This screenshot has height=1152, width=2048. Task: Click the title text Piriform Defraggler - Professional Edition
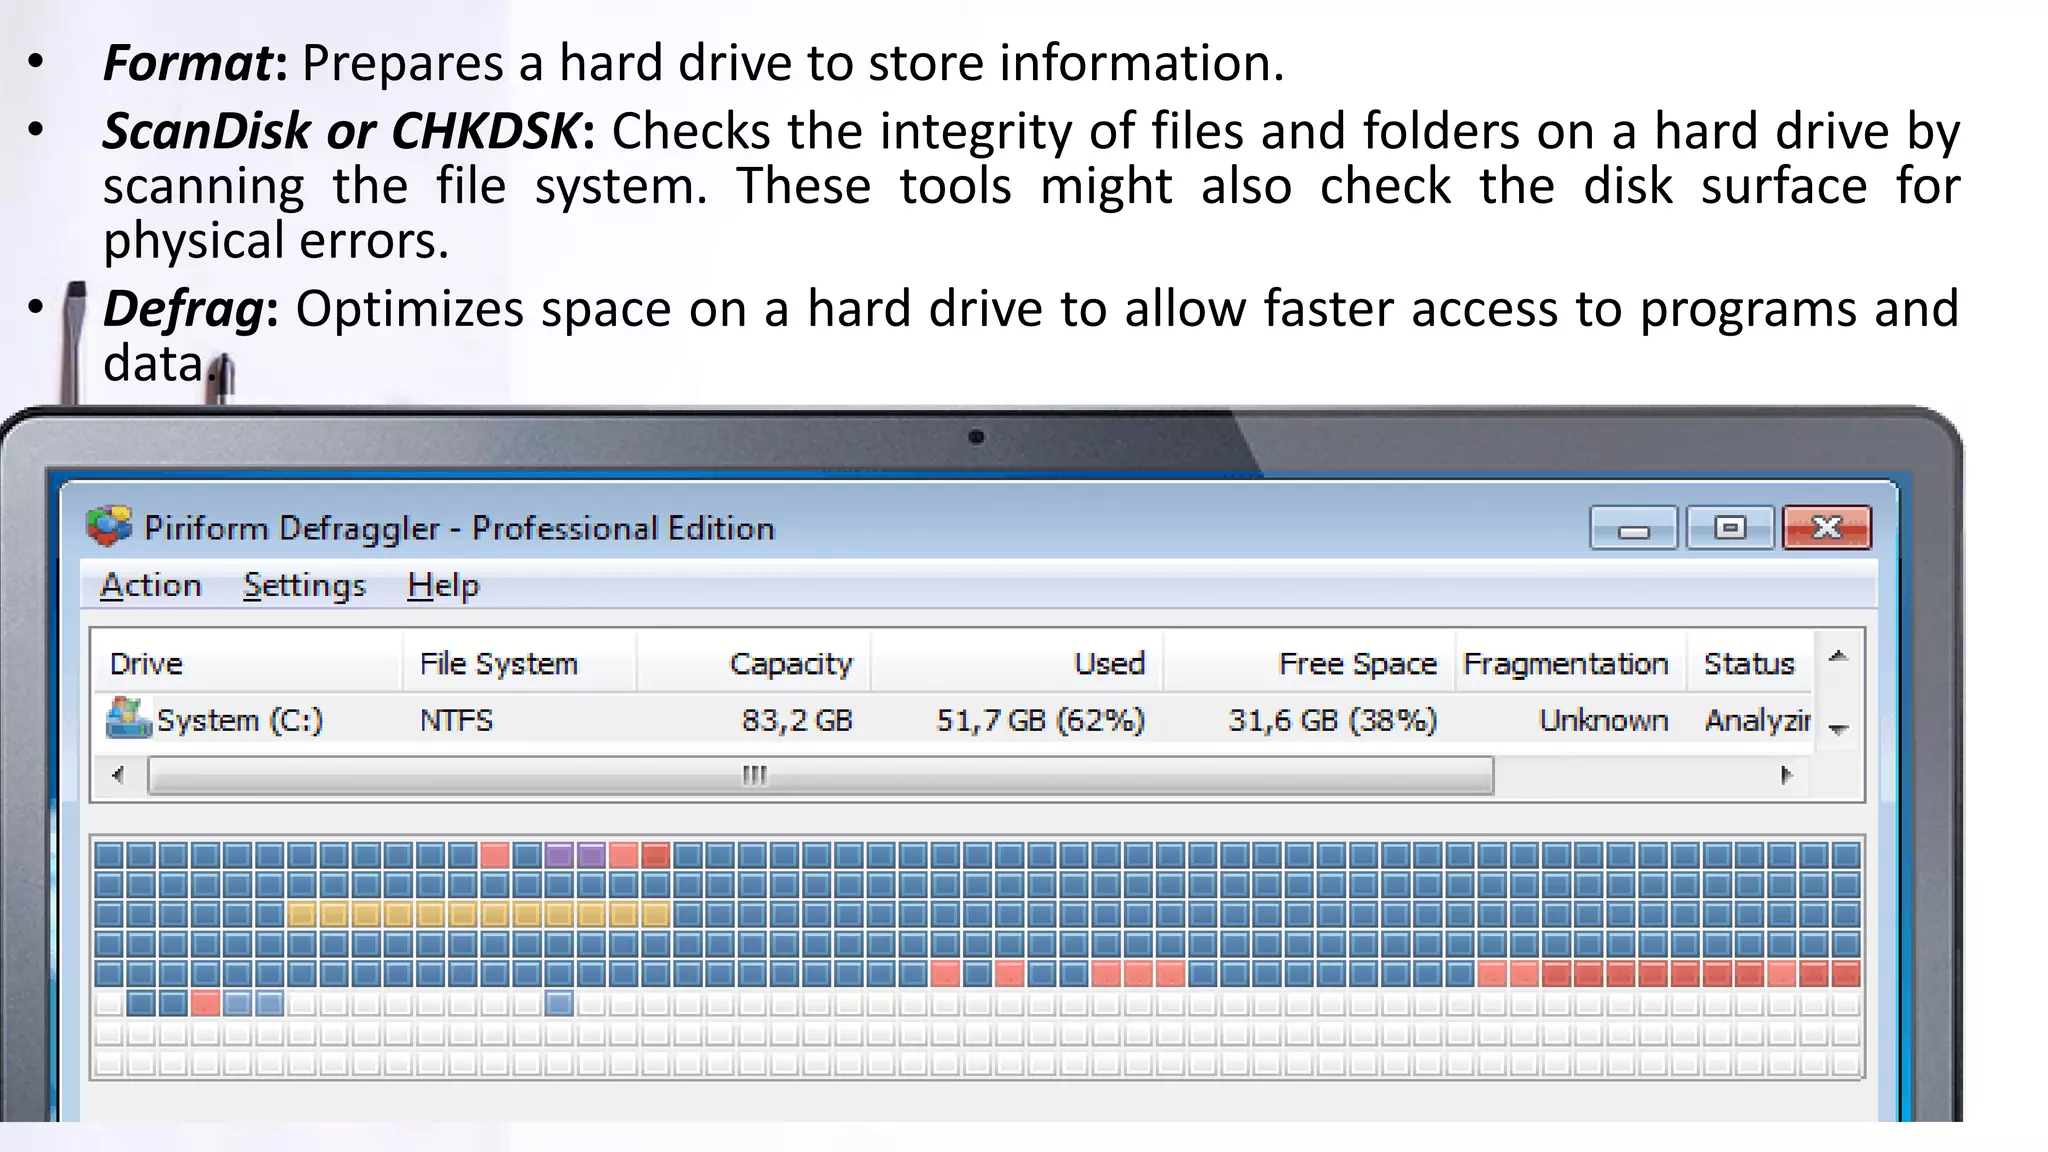pos(459,528)
